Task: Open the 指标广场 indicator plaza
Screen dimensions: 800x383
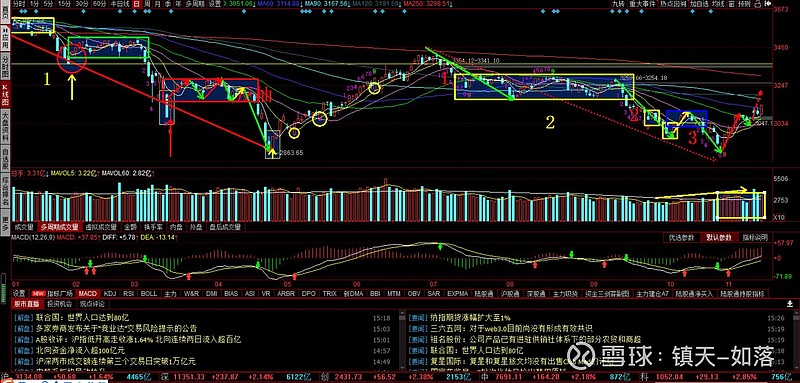Action: click(x=60, y=293)
